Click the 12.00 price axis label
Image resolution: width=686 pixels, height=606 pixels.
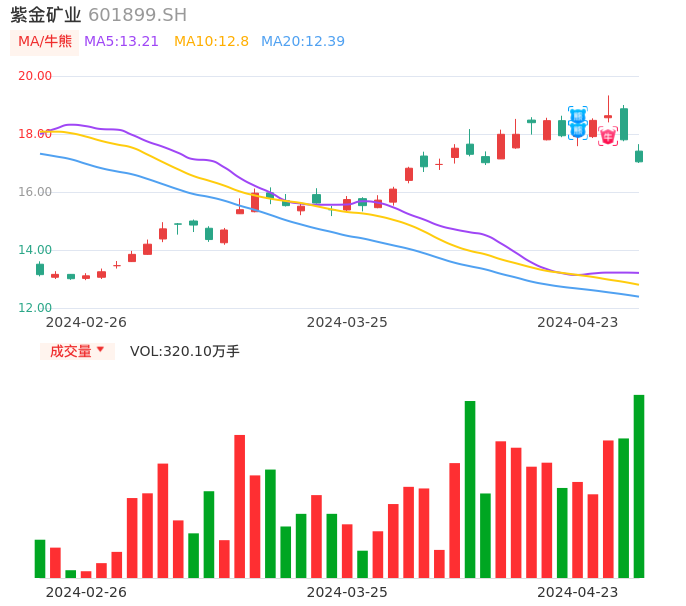[35, 308]
